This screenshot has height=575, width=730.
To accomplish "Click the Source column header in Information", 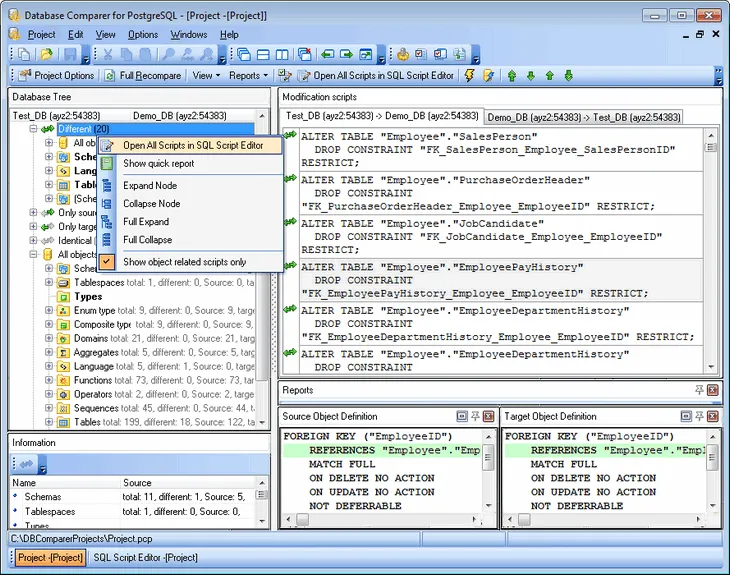I will [138, 482].
